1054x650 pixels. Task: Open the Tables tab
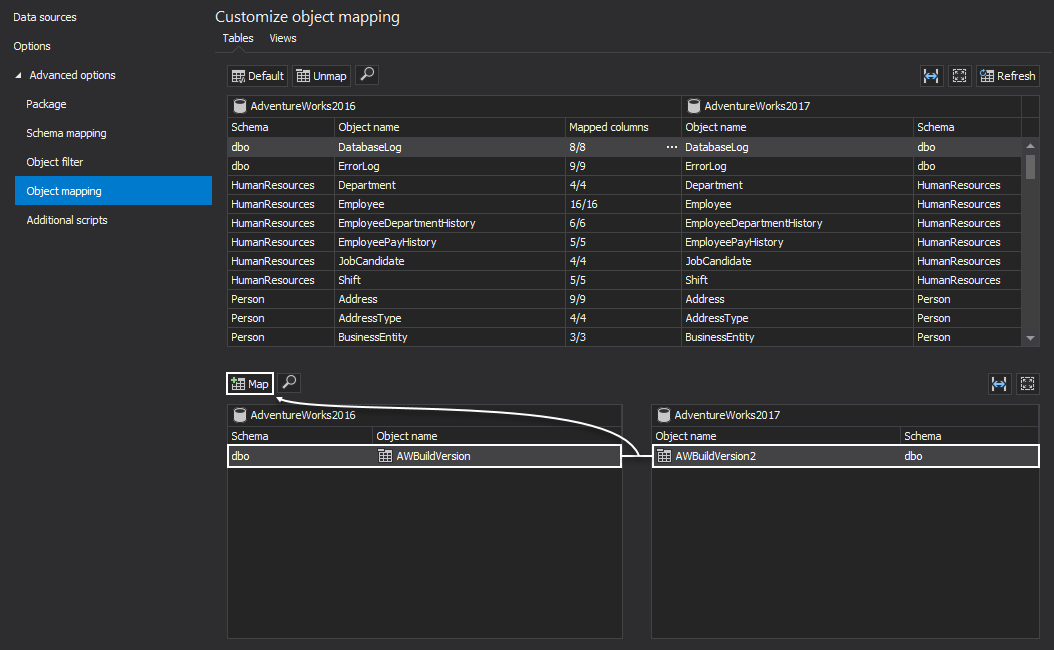[x=238, y=38]
